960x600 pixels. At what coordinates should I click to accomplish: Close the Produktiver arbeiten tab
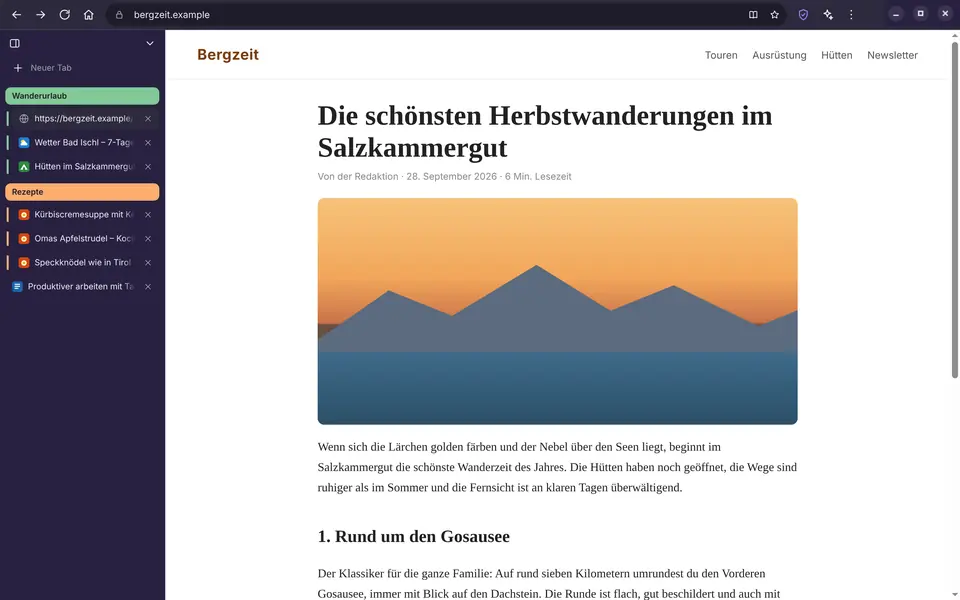tap(148, 287)
